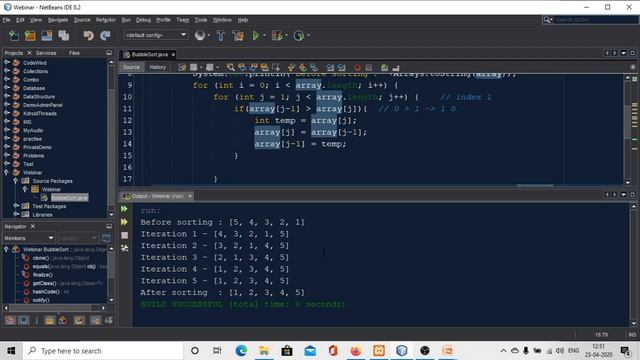Run Project with green play icon

click(256, 36)
